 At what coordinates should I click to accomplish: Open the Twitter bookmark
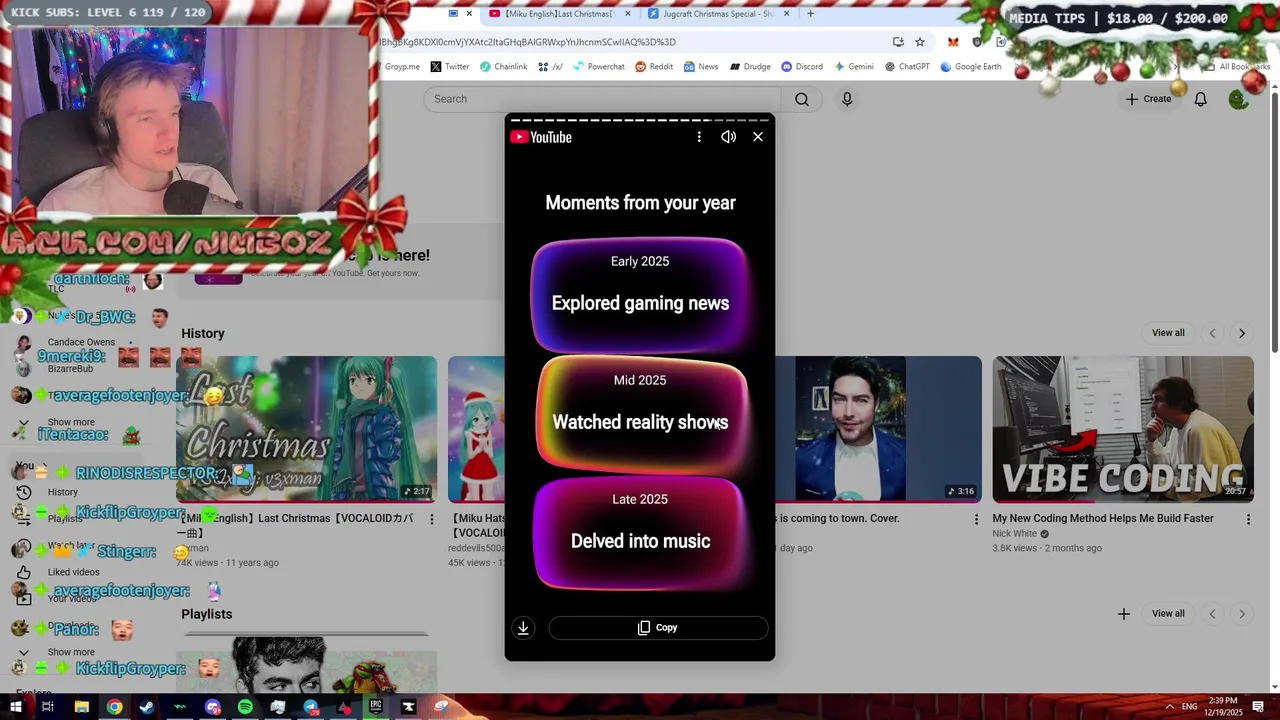[450, 67]
